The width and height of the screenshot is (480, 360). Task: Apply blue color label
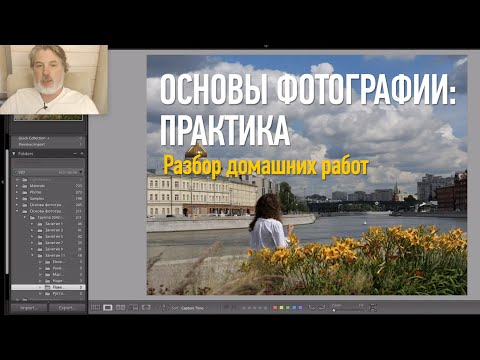pos(294,308)
